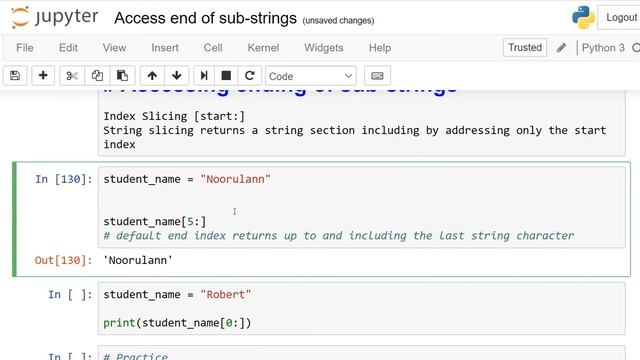Insert a cell below with plus icon

[43, 76]
